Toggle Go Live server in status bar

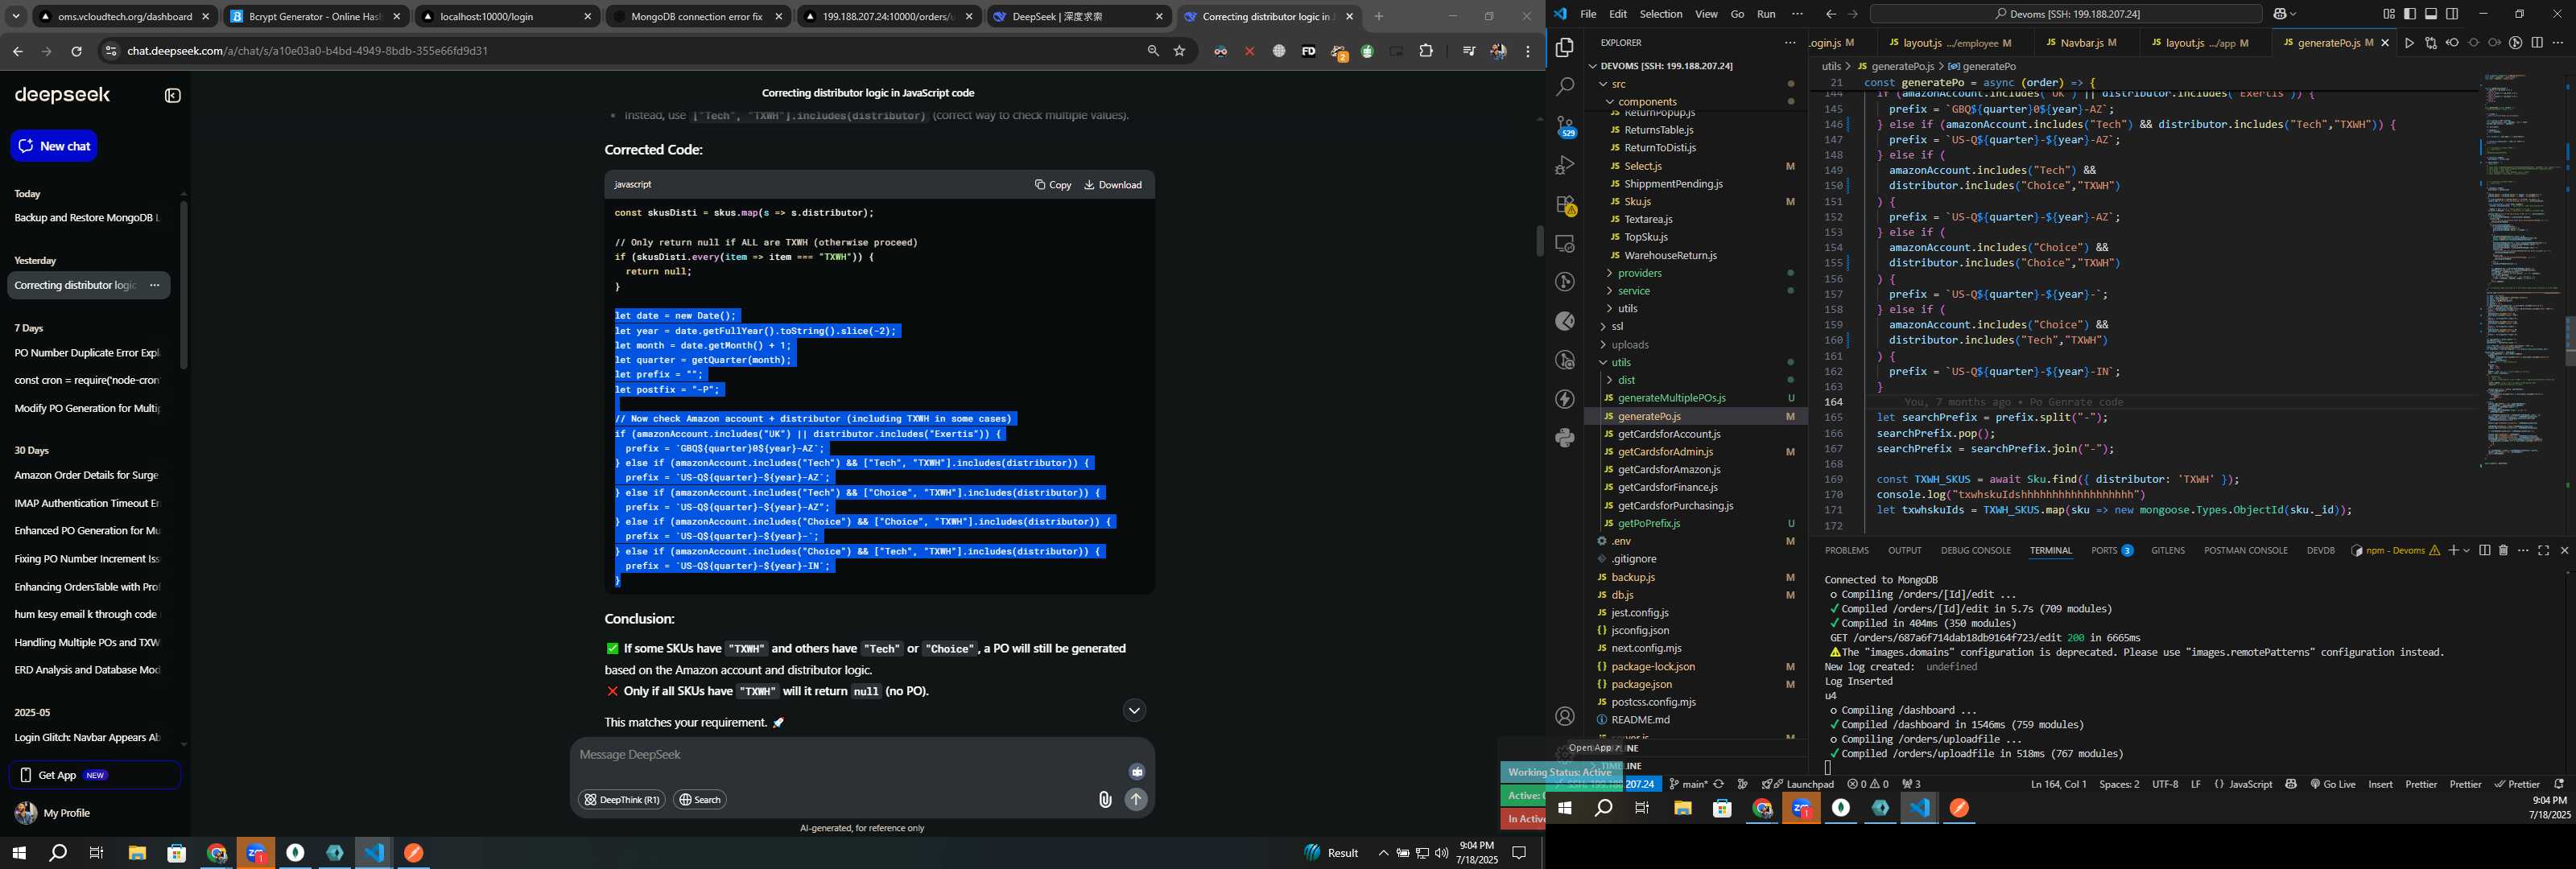2333,784
